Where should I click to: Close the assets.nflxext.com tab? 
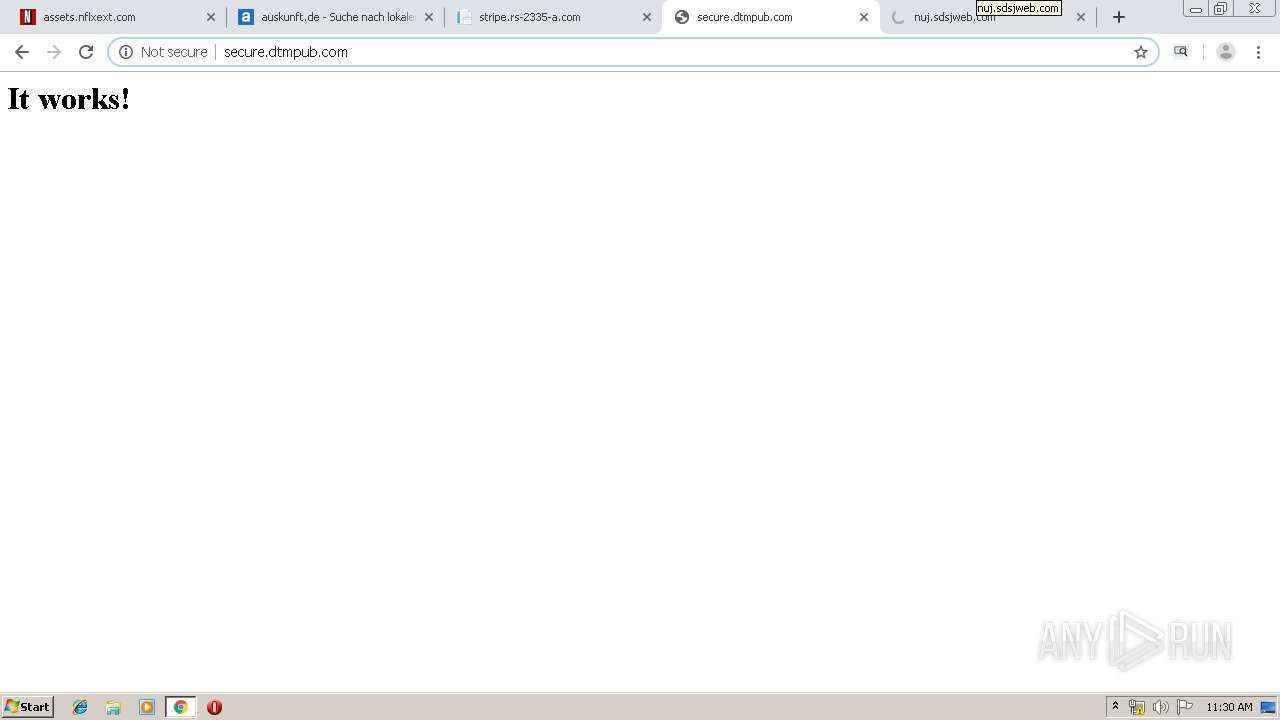(211, 17)
